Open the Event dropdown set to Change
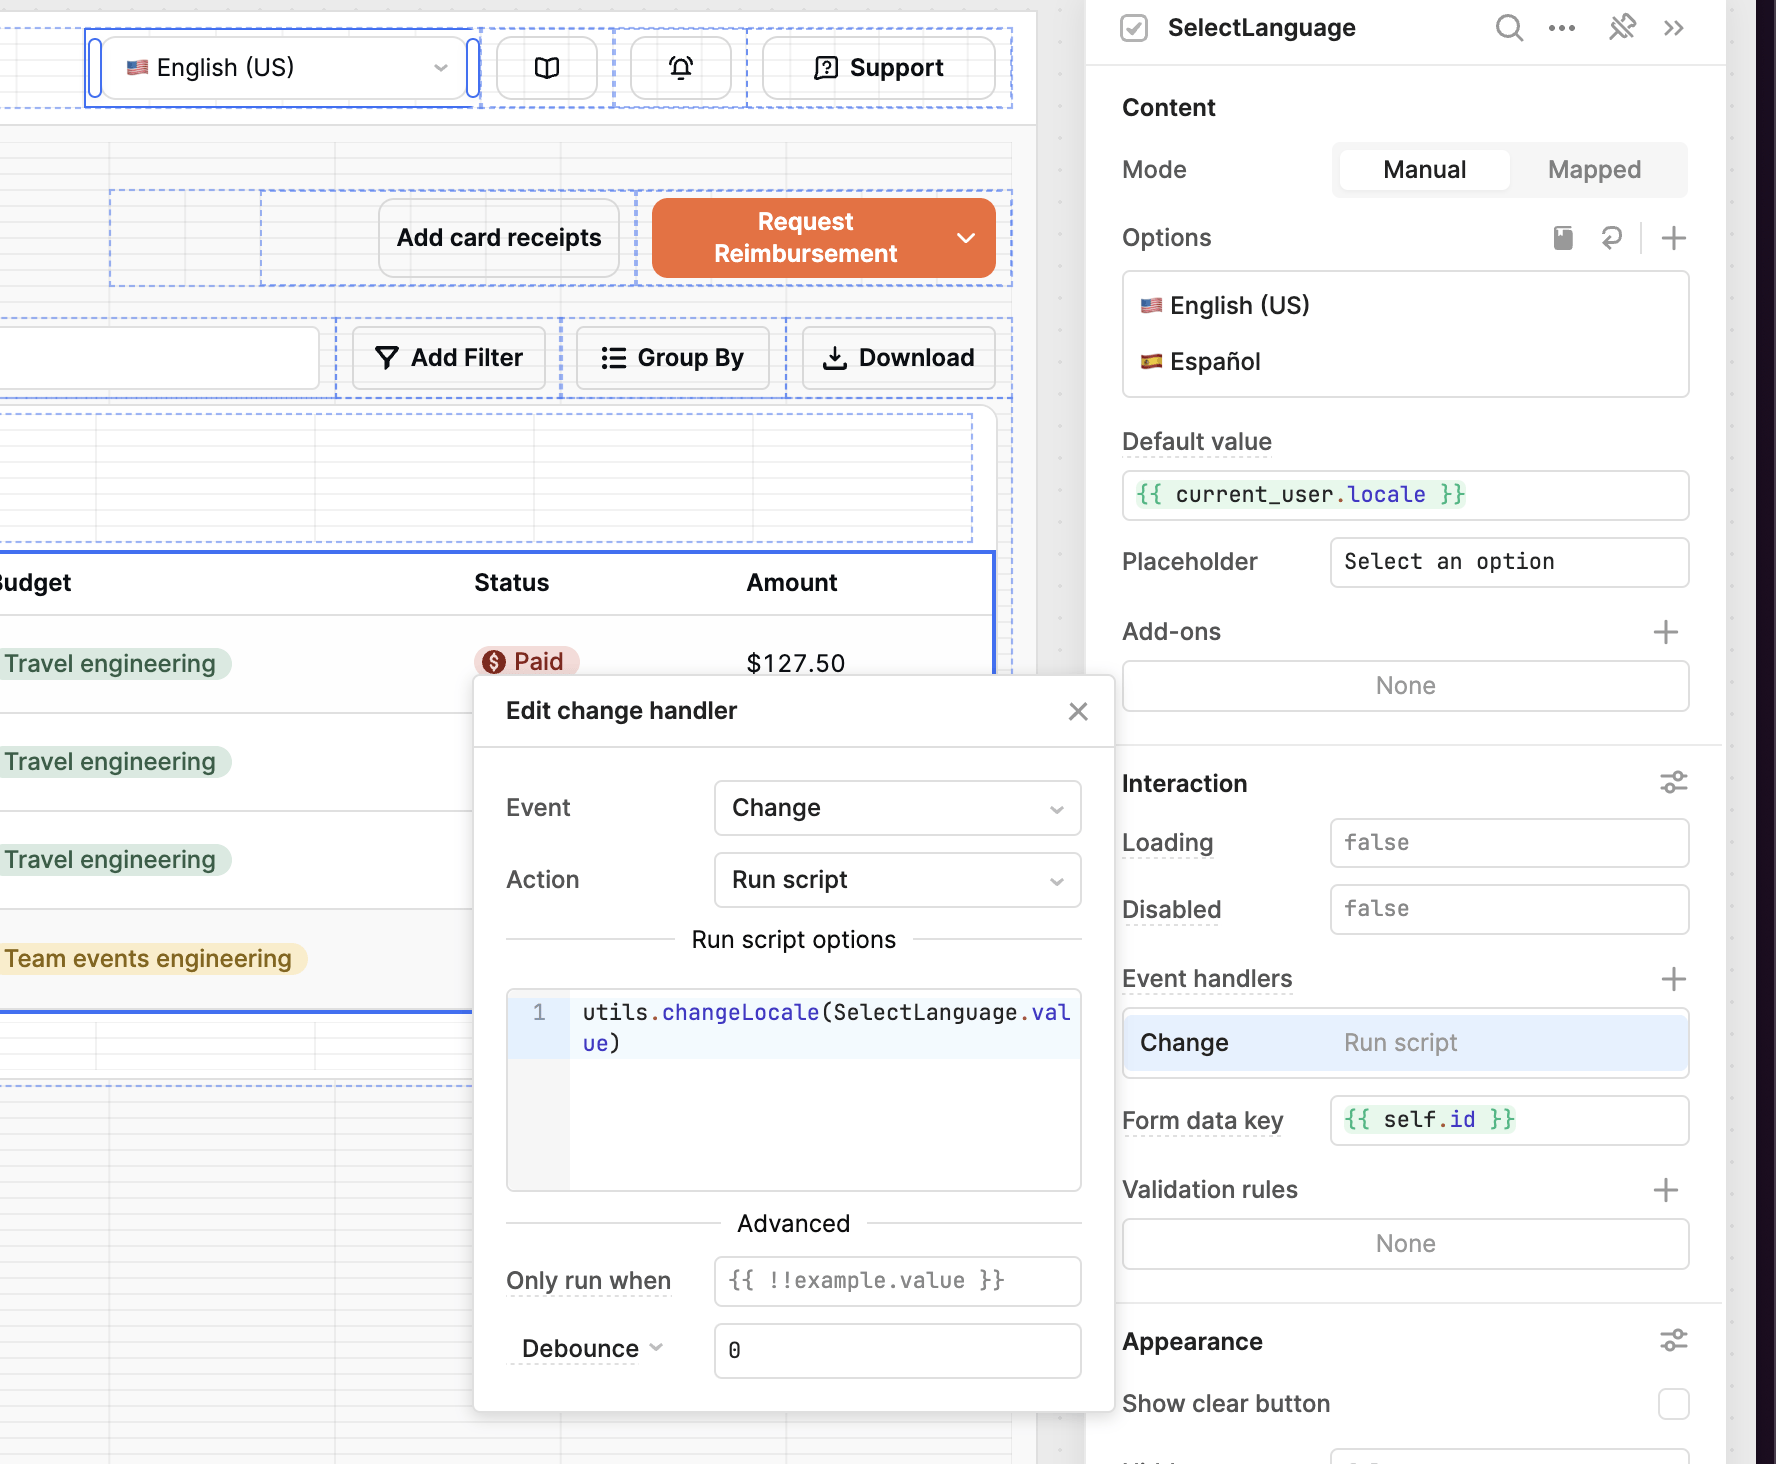Image resolution: width=1776 pixels, height=1464 pixels. point(897,808)
